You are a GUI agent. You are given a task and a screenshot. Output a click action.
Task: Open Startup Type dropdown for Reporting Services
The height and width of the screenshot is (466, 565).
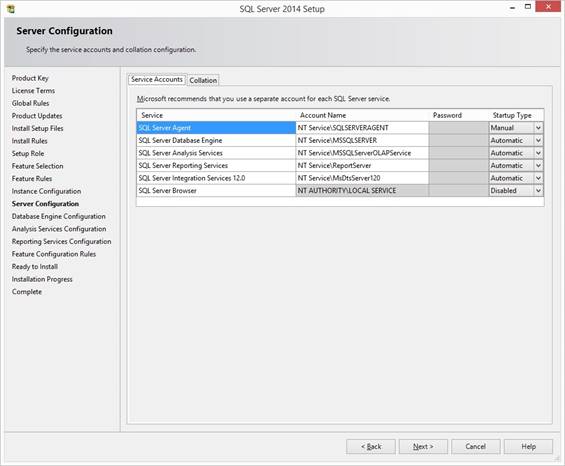[538, 165]
